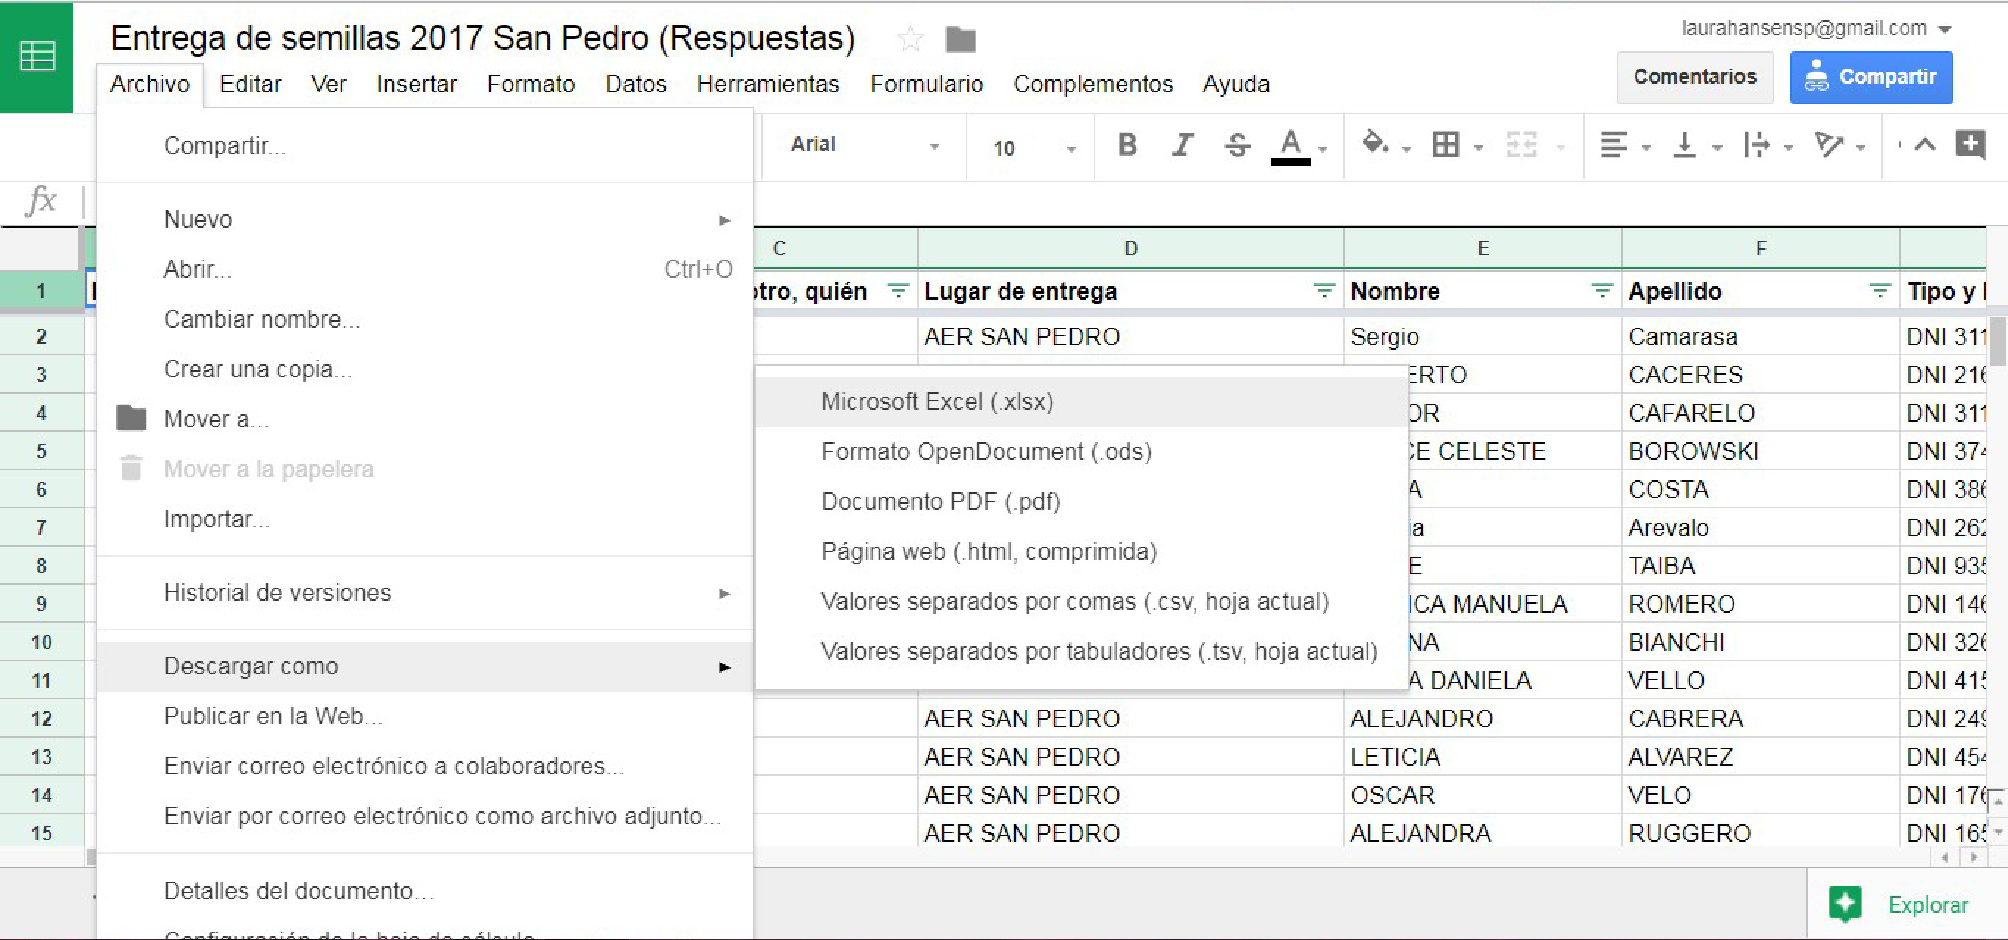Viewport: 2008px width, 940px height.
Task: Open the text color picker
Action: point(1291,145)
